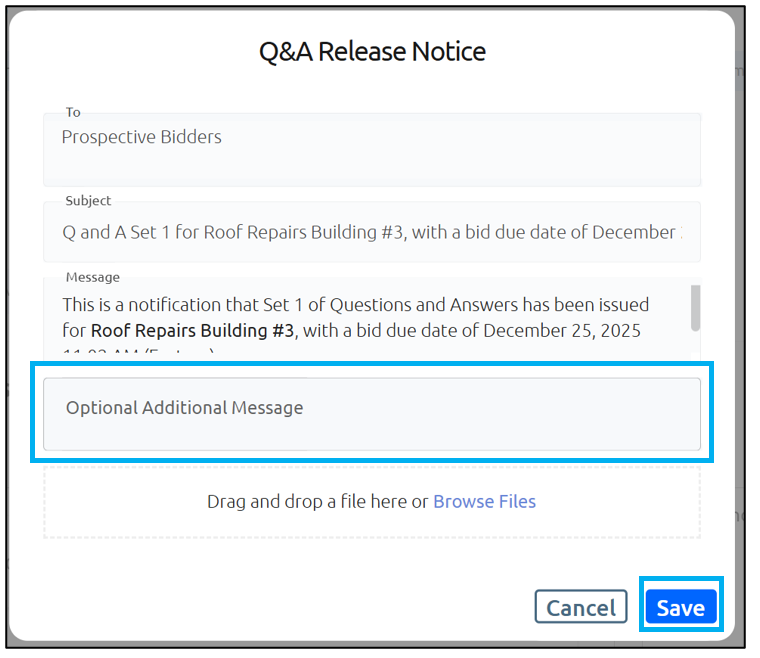Click the Q&A Release Notice title
This screenshot has height=658, width=760.
pos(372,52)
